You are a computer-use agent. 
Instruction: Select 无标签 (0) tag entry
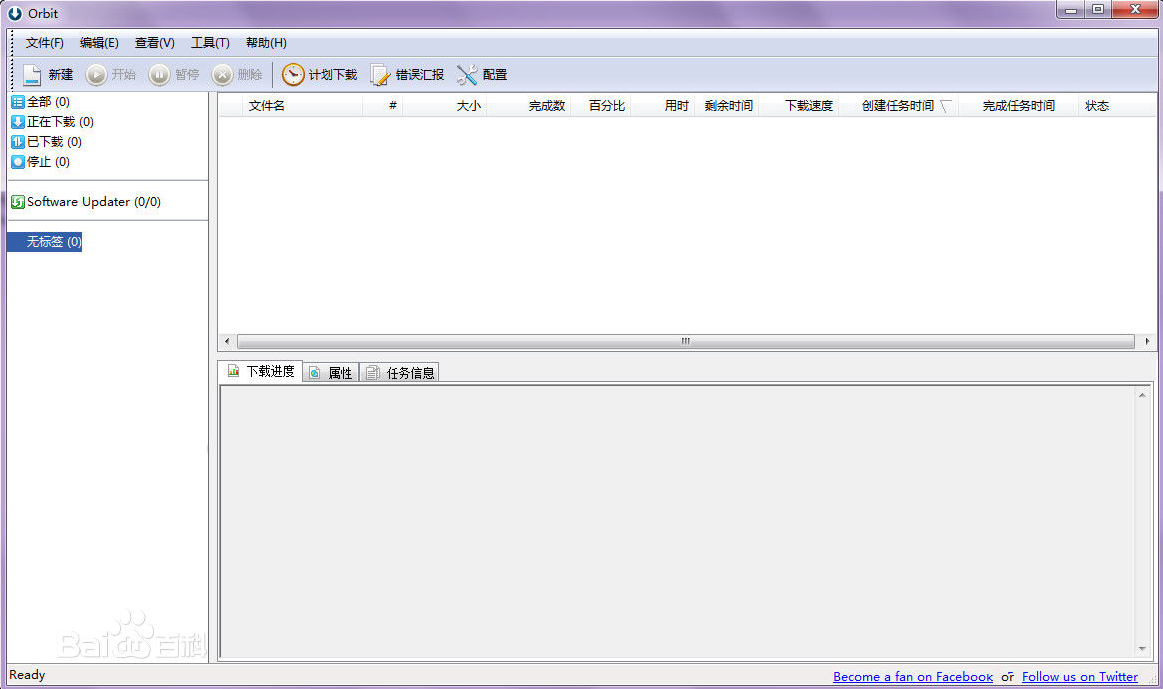pyautogui.click(x=45, y=242)
